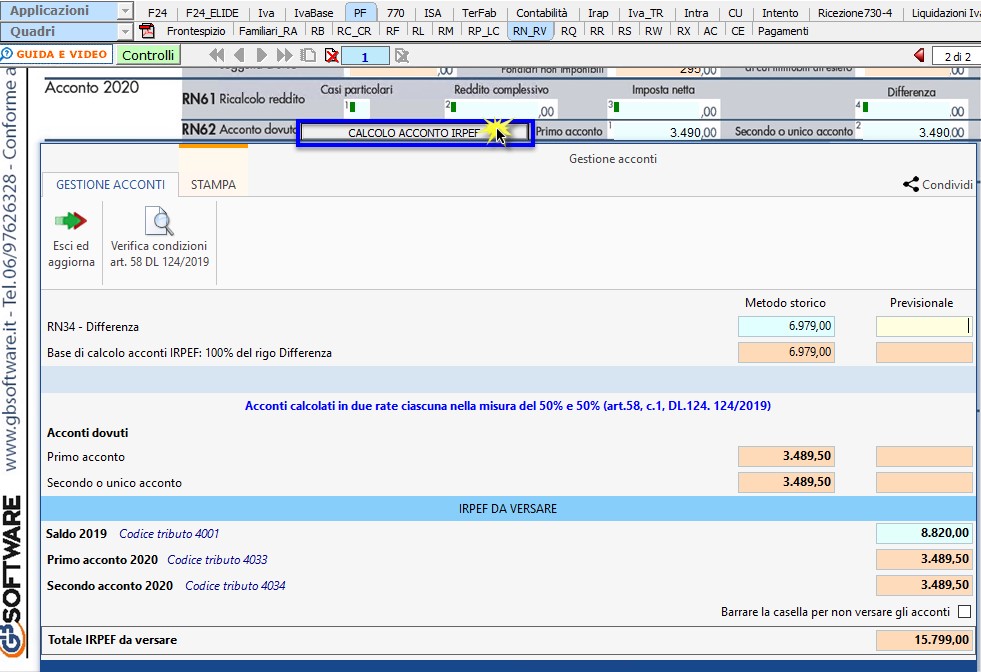Click the Esci ed aggiorna arrow icon
The image size is (981, 672).
(x=70, y=221)
